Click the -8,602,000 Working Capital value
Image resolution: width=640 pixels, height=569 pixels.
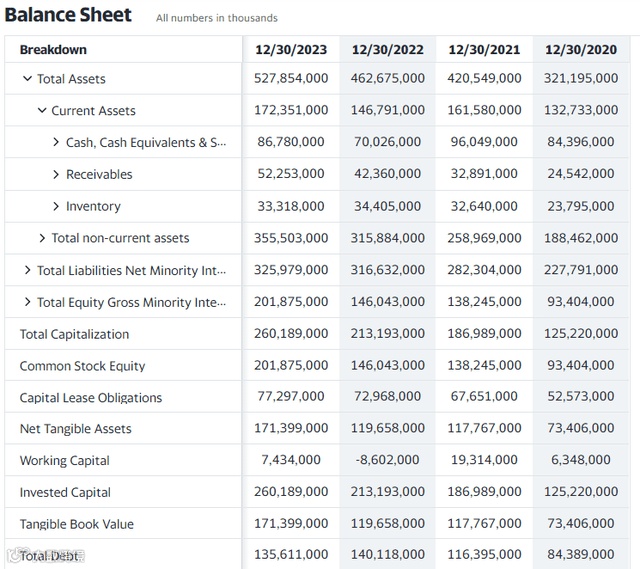point(388,460)
